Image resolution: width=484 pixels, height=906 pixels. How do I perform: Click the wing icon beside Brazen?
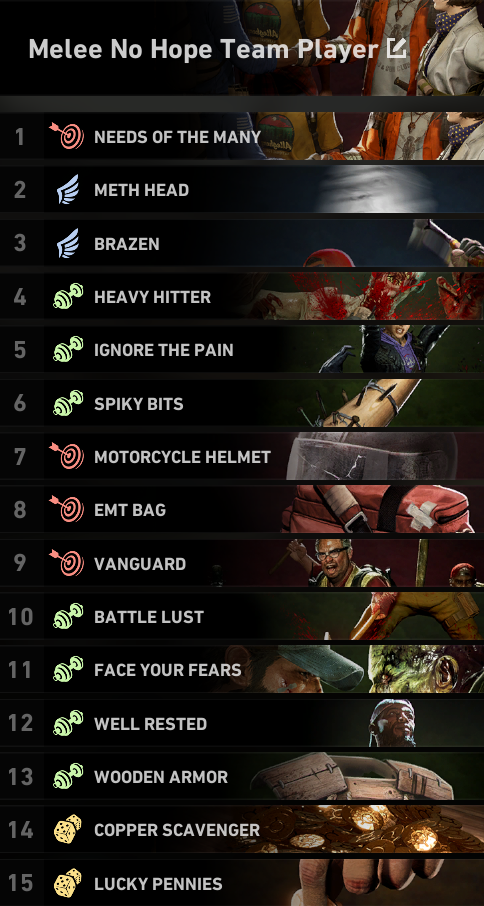(68, 243)
